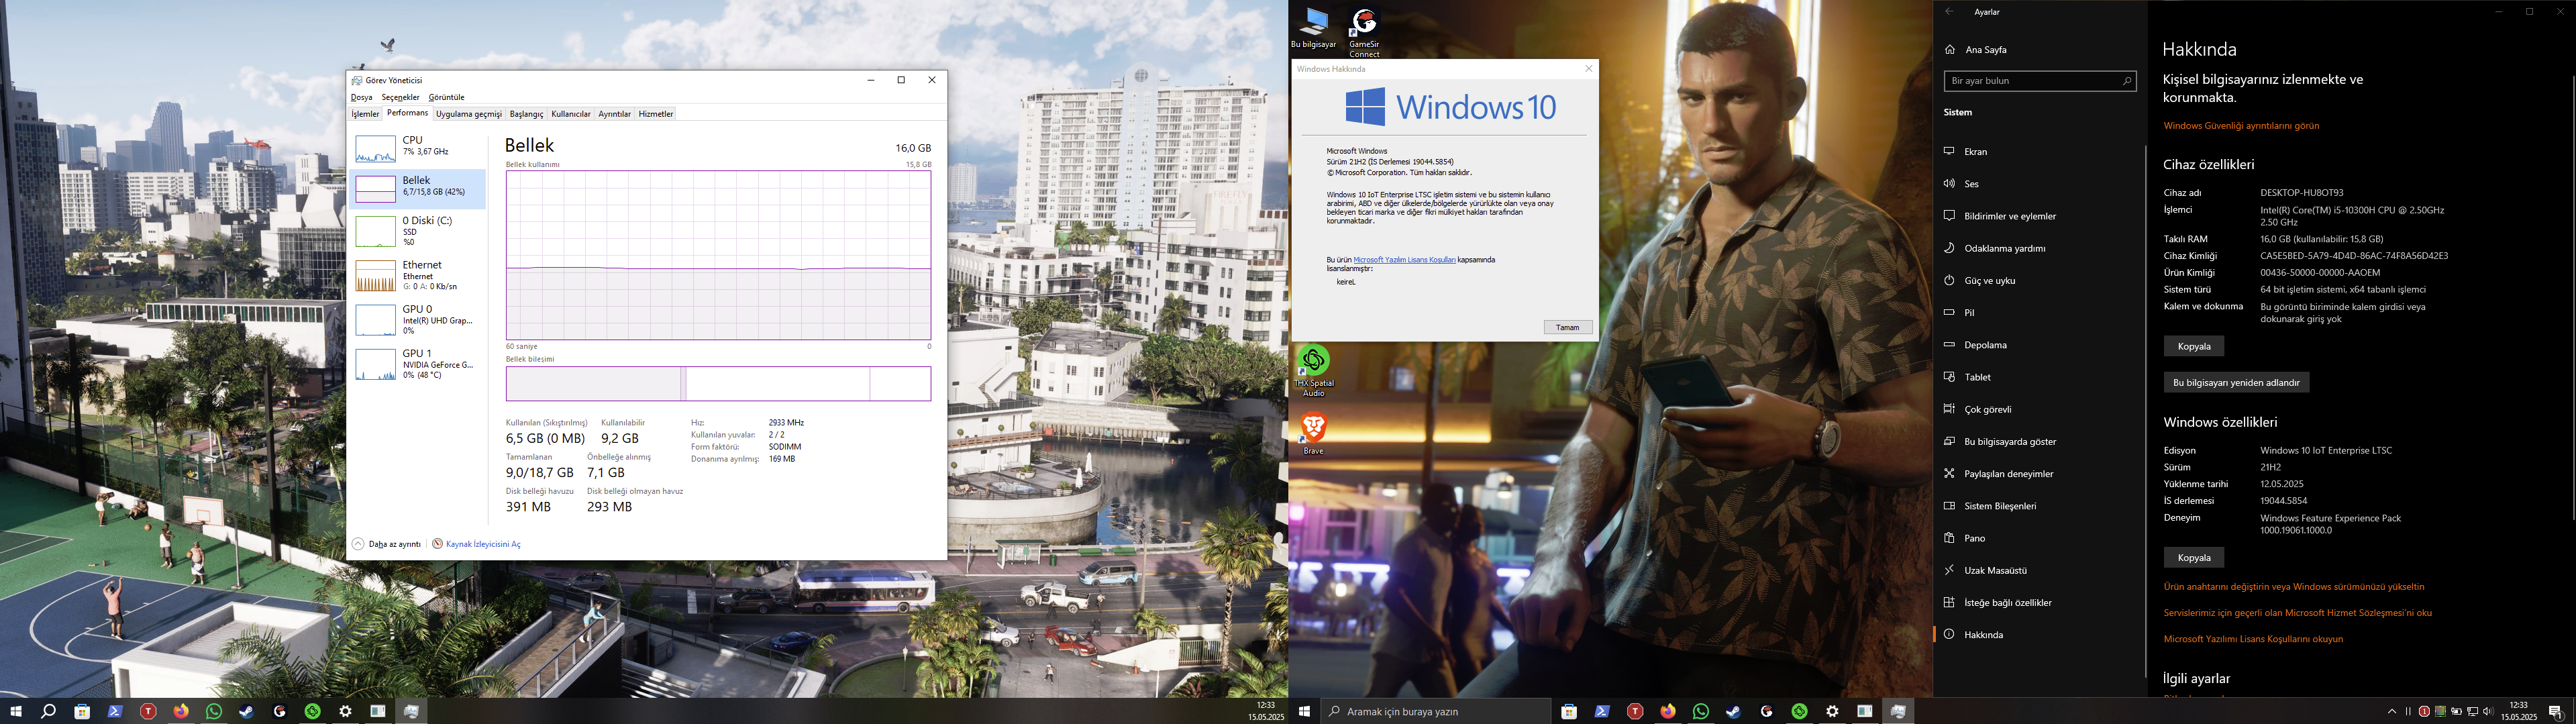Open the Görüntüle menu in Task Manager
This screenshot has height=724, width=2576.
click(446, 97)
